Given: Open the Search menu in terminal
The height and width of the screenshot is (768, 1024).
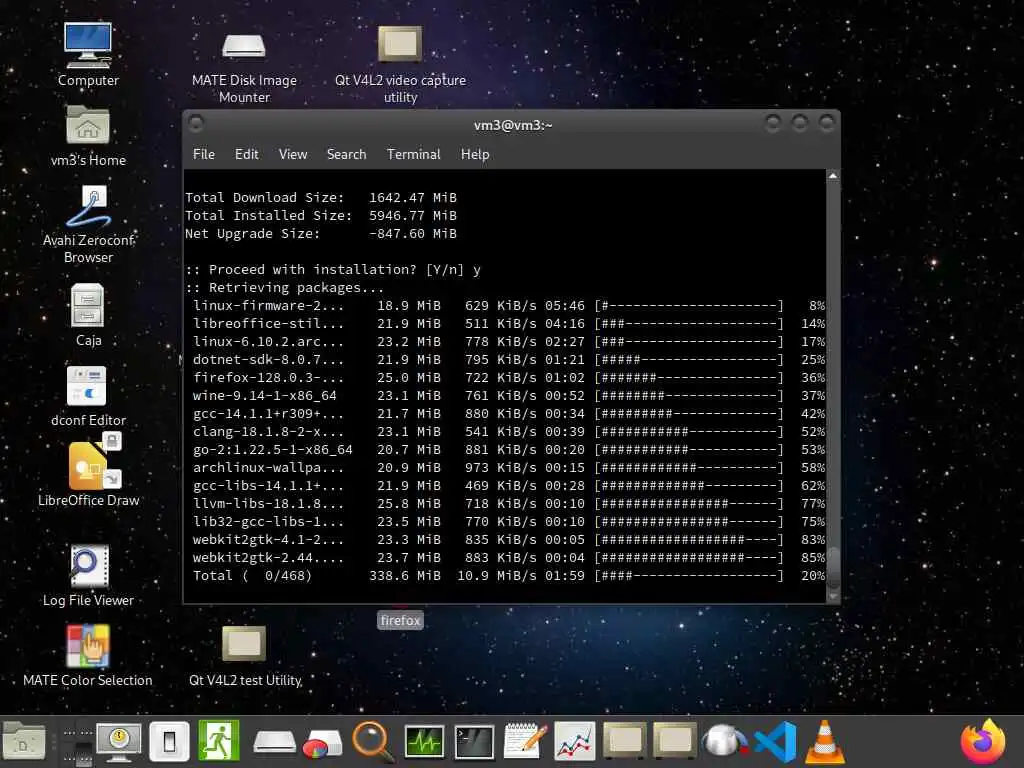Looking at the screenshot, I should click(x=346, y=154).
